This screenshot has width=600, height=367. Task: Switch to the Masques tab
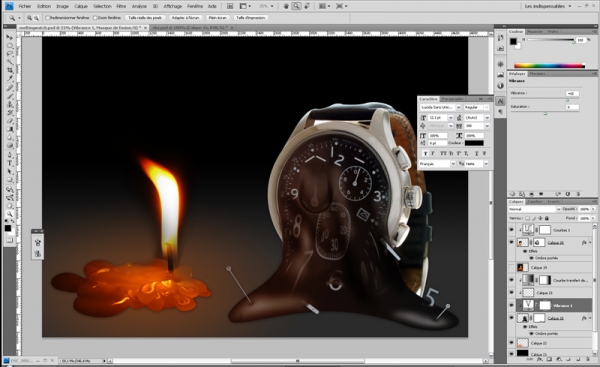(538, 73)
